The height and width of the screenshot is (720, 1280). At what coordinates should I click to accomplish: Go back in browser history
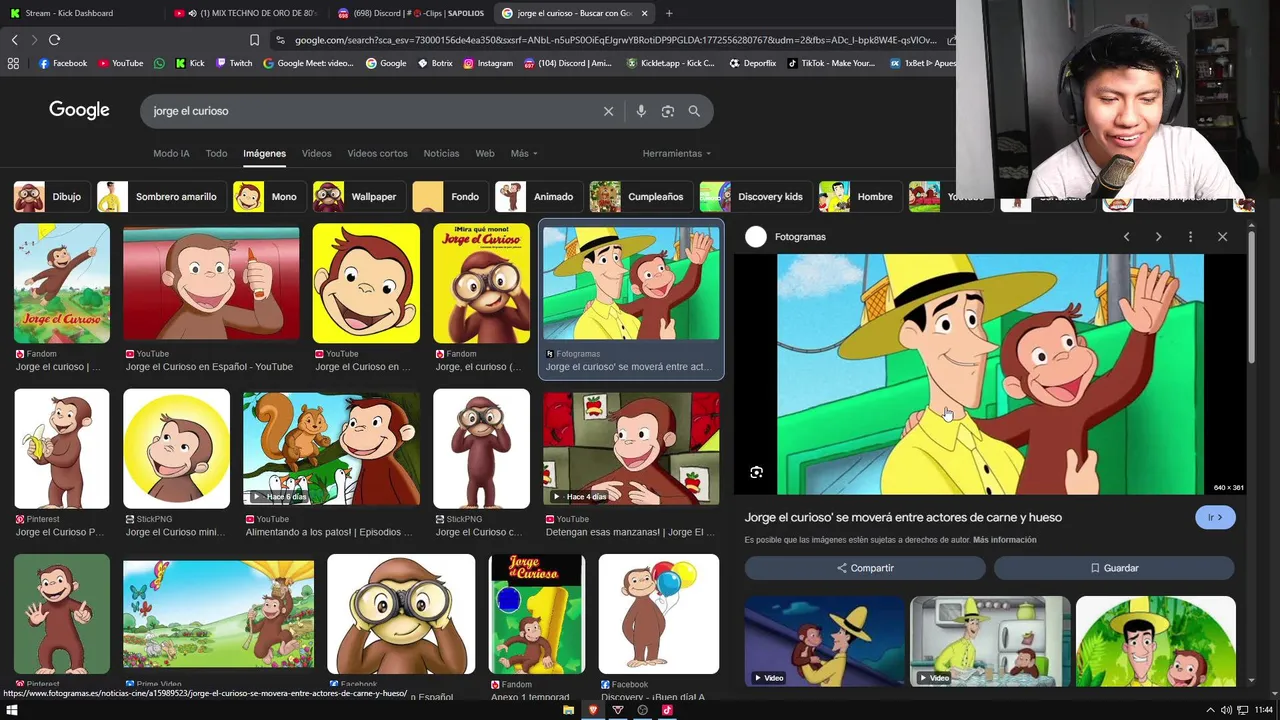14,40
